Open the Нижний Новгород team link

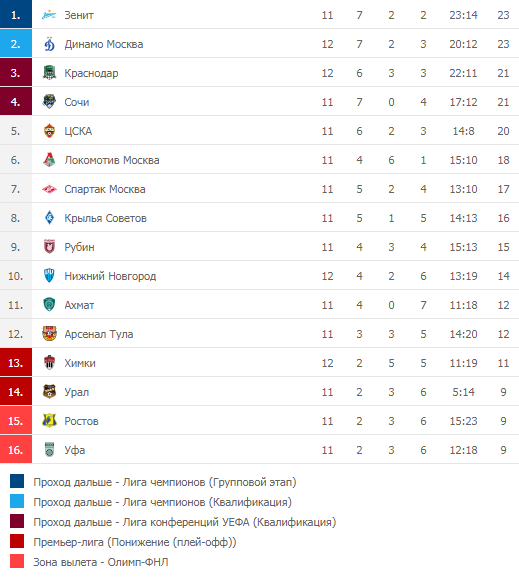click(110, 276)
